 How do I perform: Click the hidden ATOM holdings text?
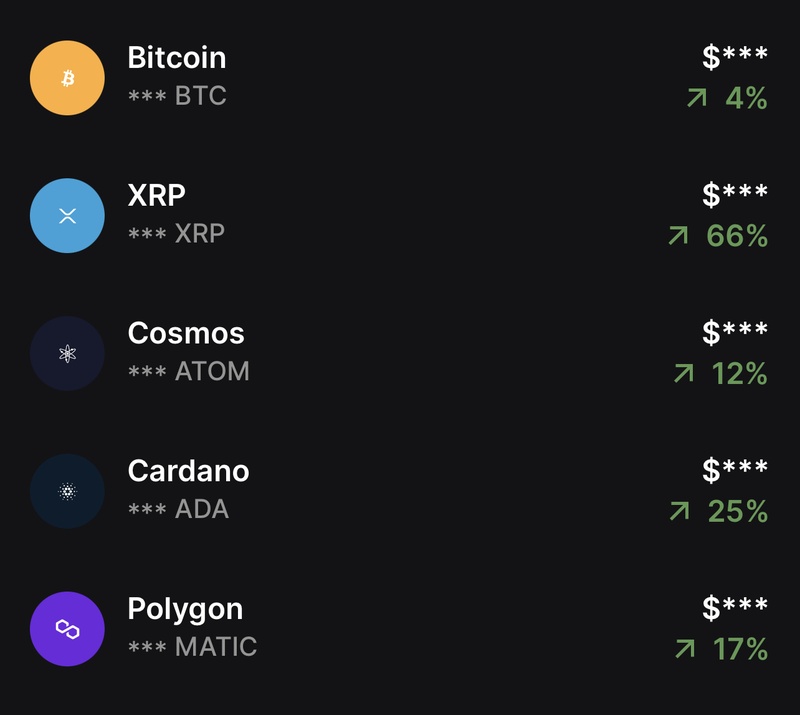(189, 372)
